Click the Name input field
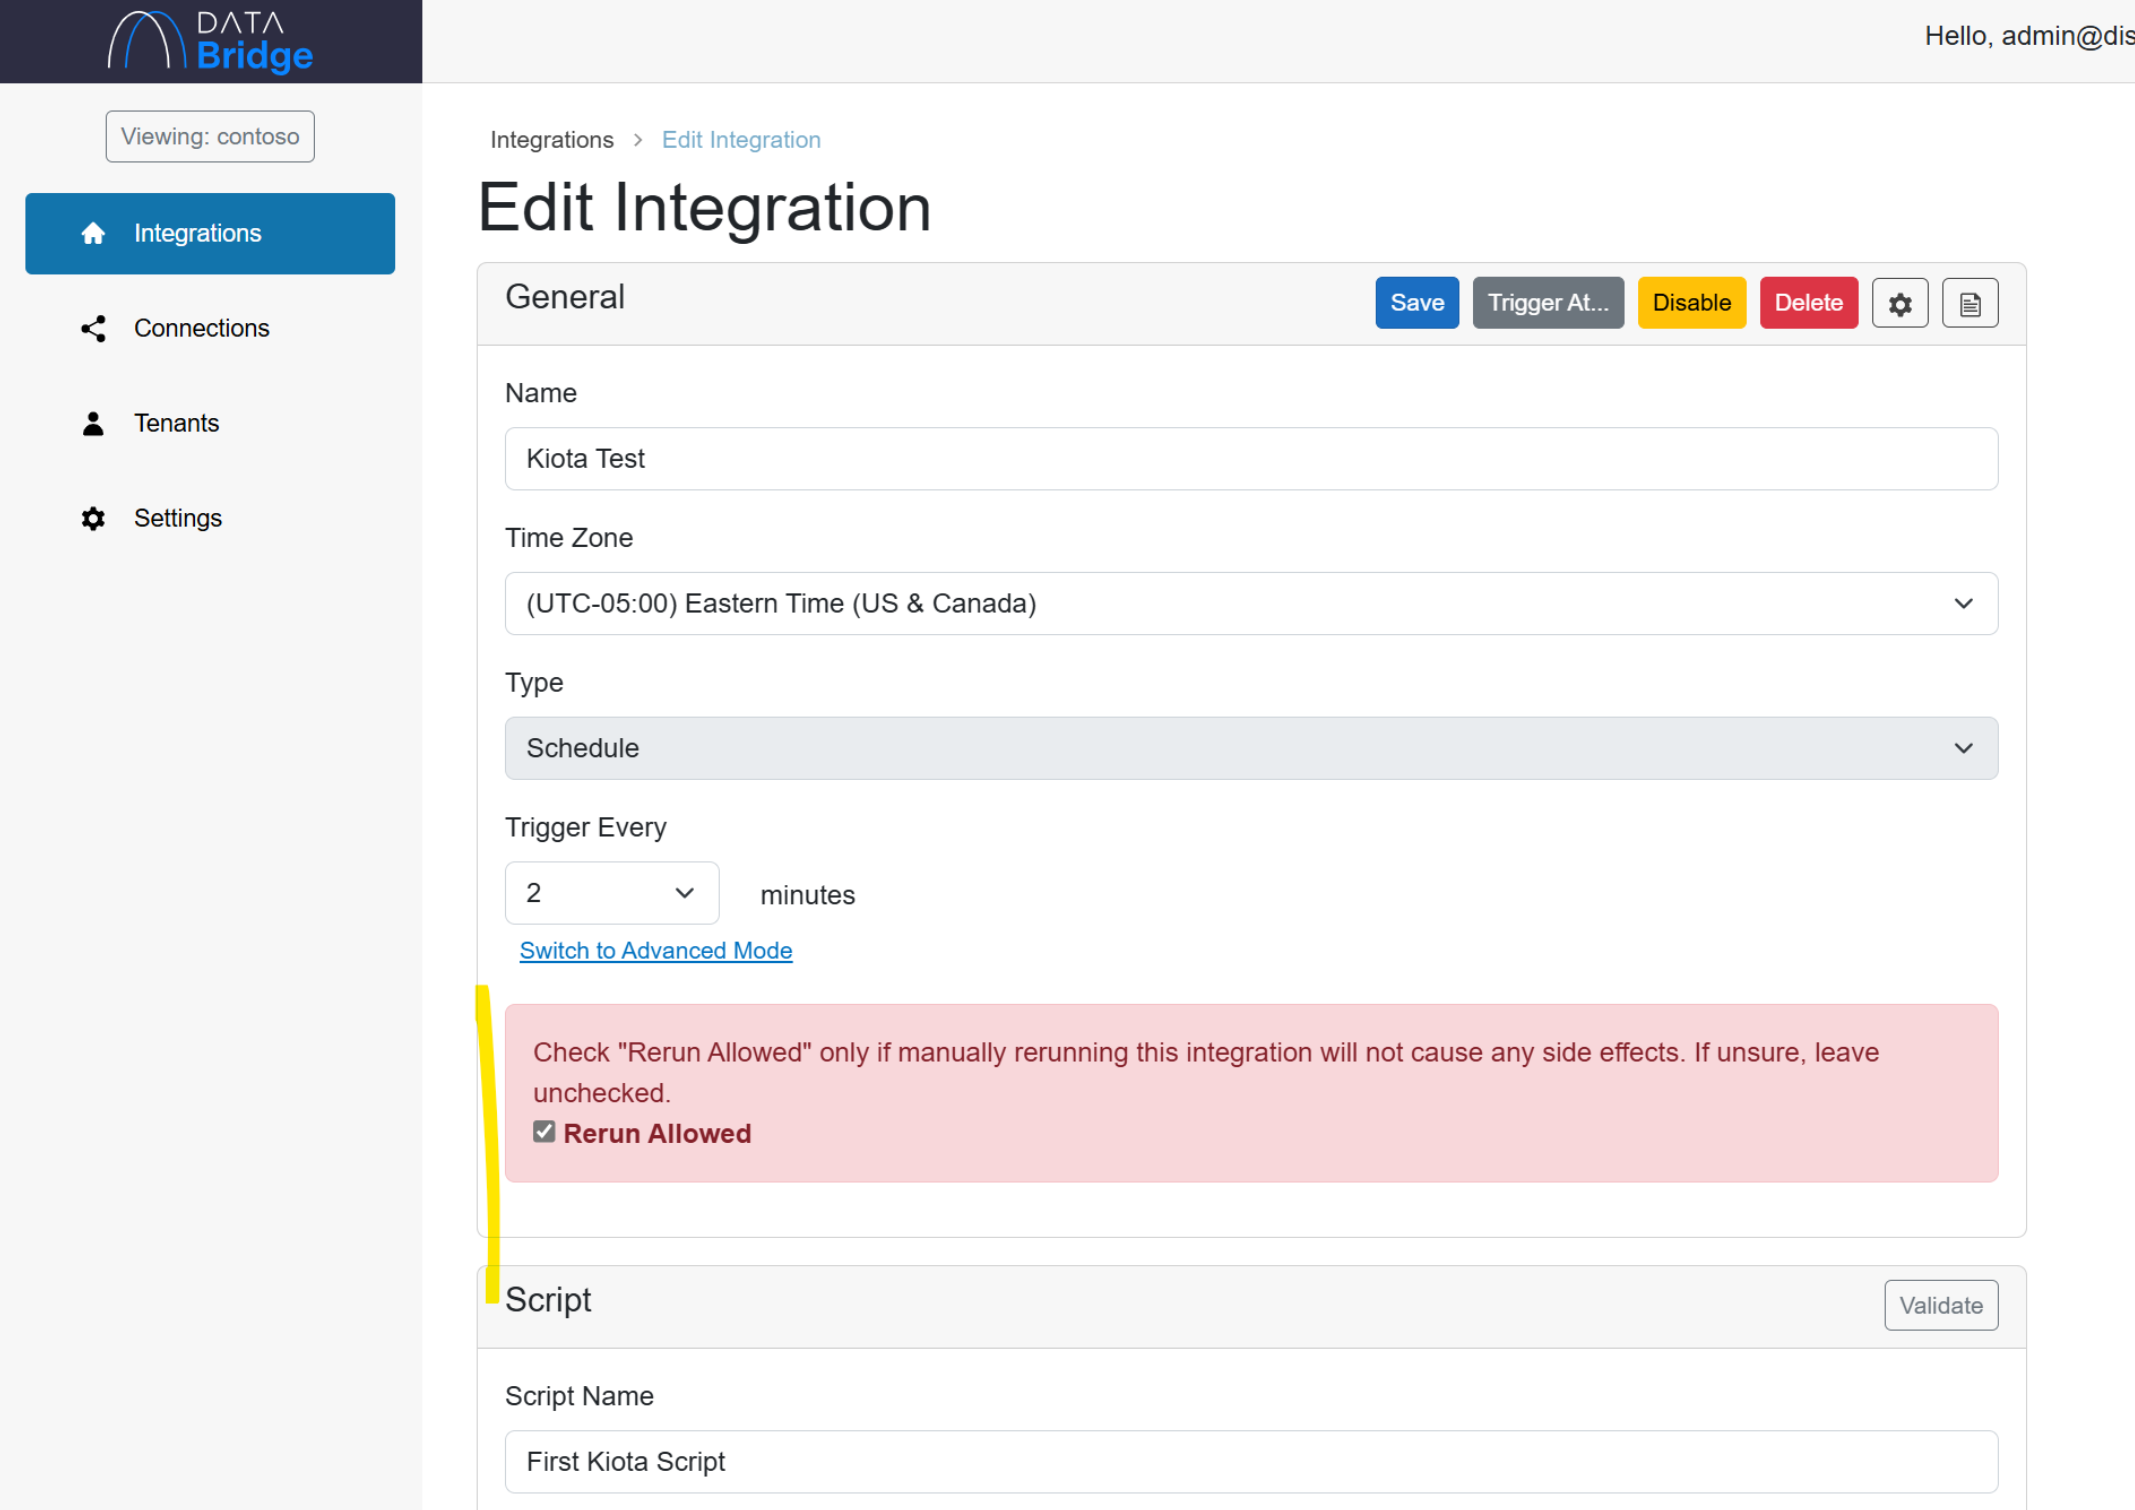Viewport: 2135px width, 1510px height. pyautogui.click(x=1250, y=459)
